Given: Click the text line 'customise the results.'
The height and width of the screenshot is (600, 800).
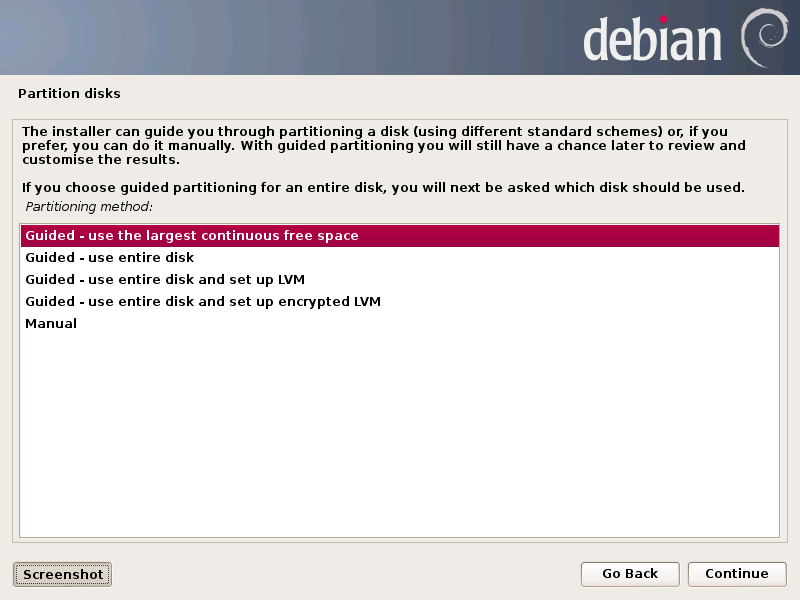Looking at the screenshot, I should 101,160.
